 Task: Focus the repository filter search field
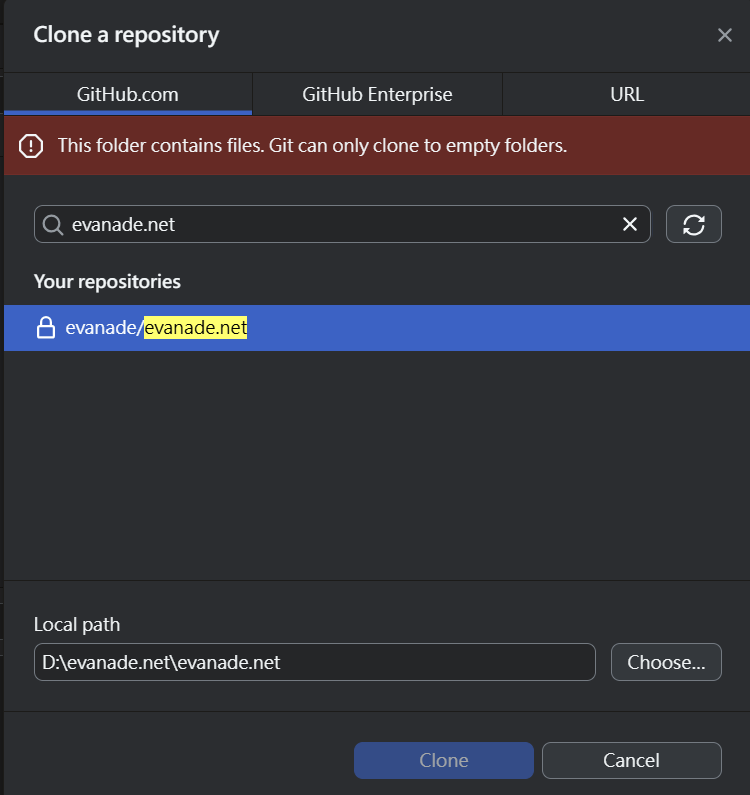click(342, 224)
